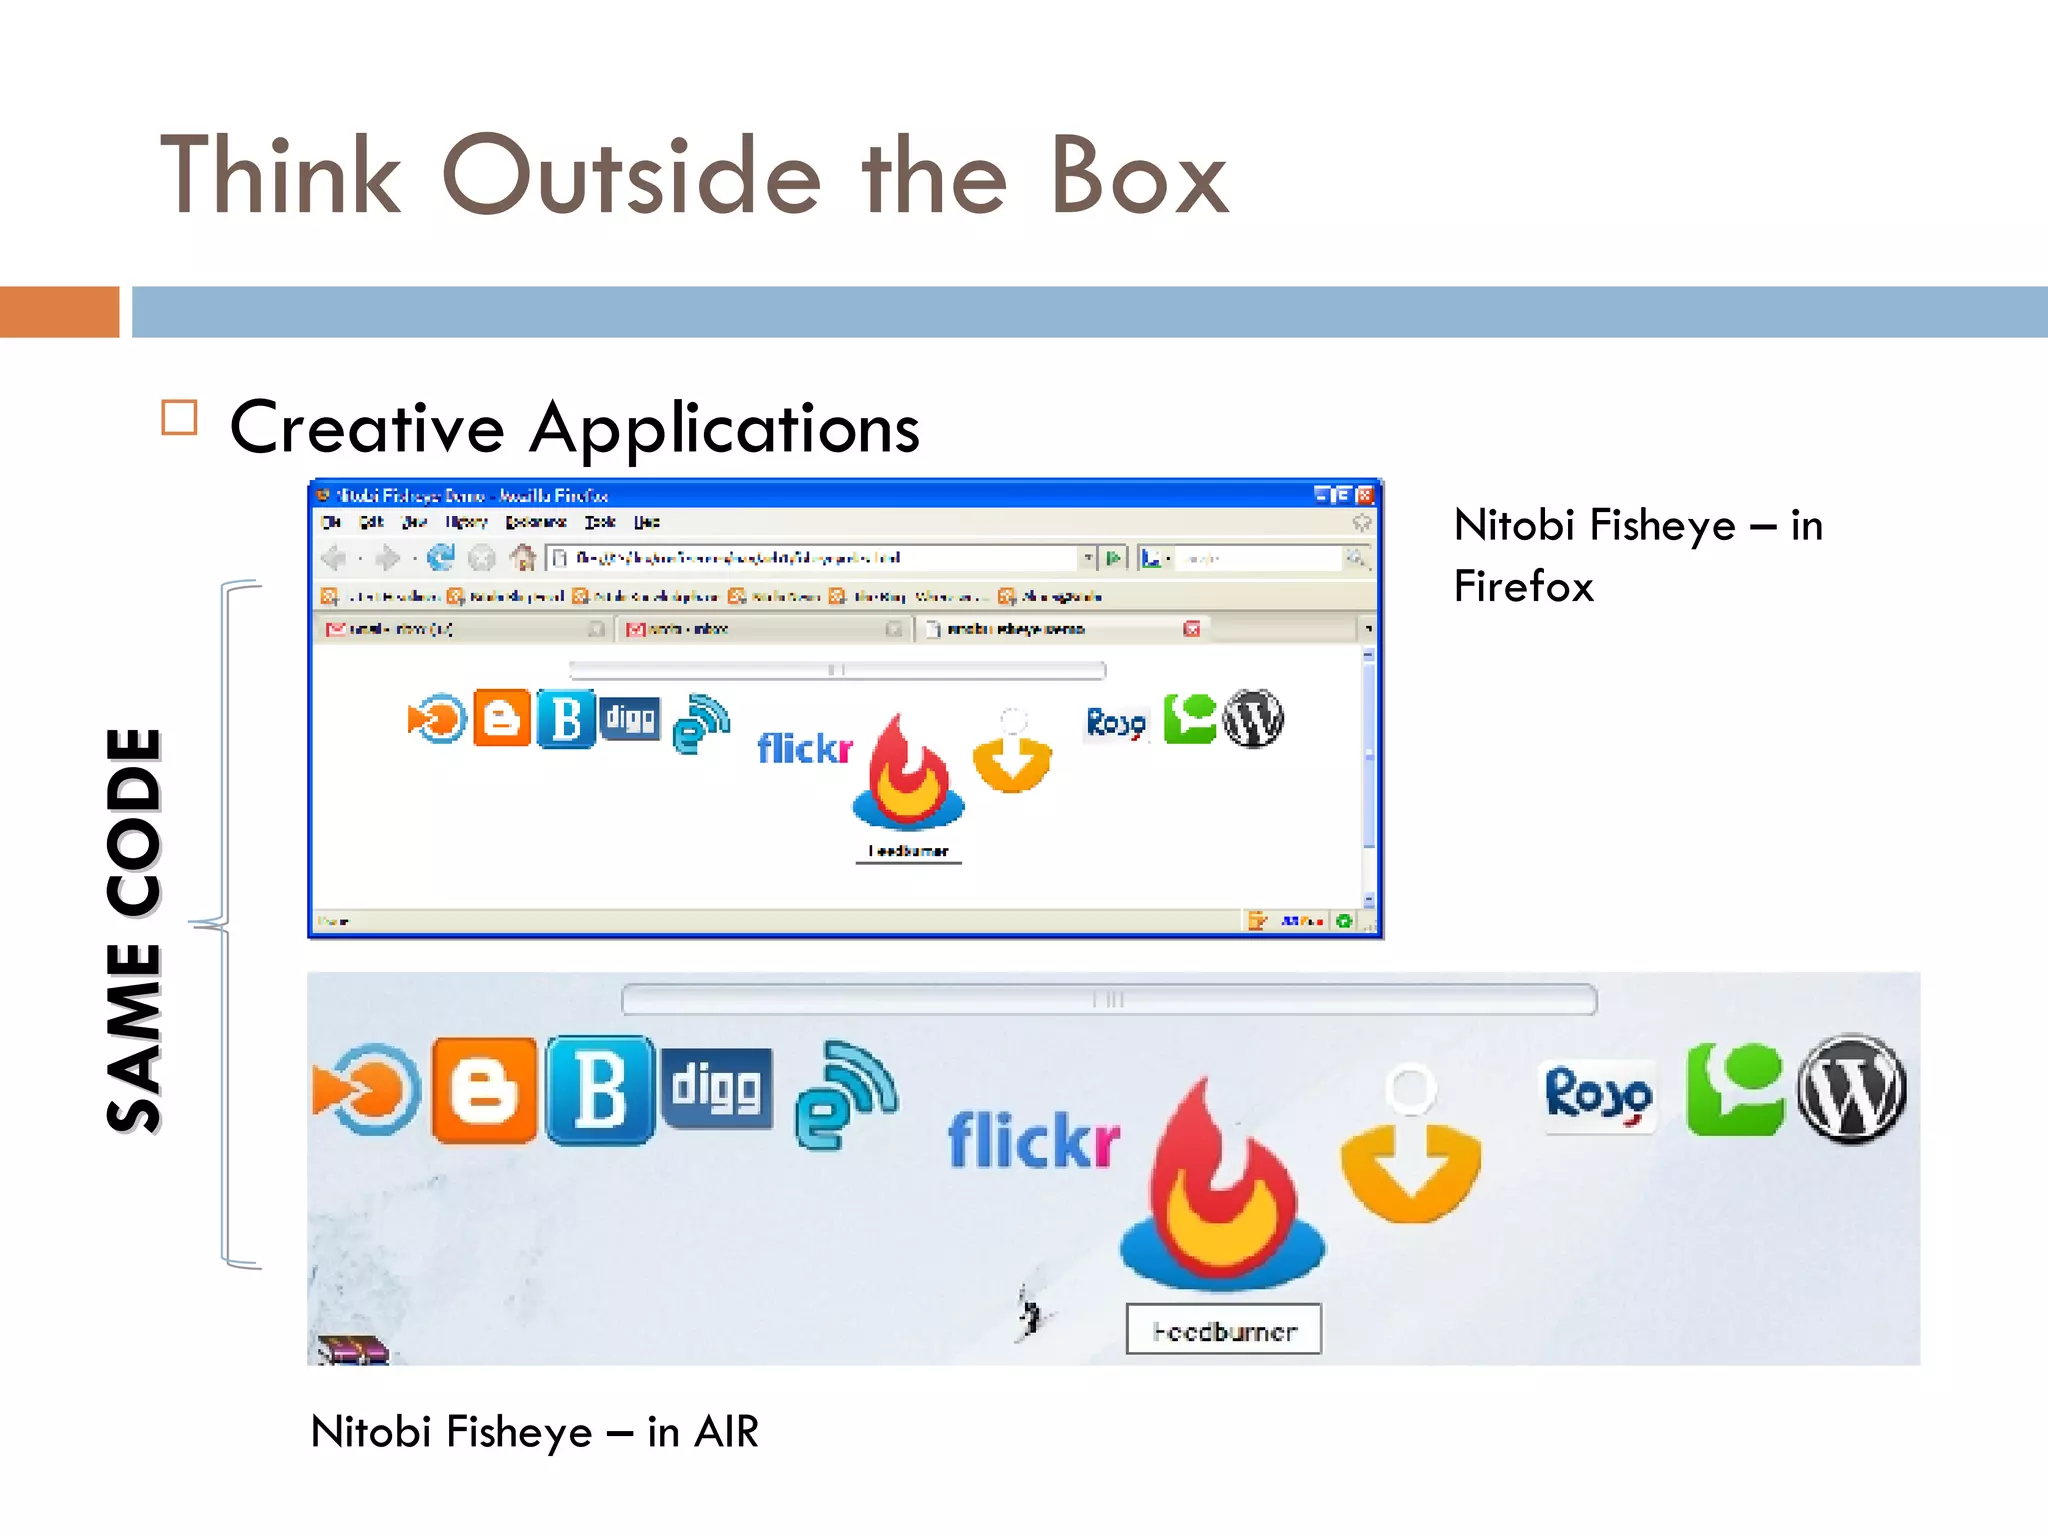Click the book-stack icon at AIR window corner
Image resolution: width=2048 pixels, height=1536 pixels.
pos(352,1349)
